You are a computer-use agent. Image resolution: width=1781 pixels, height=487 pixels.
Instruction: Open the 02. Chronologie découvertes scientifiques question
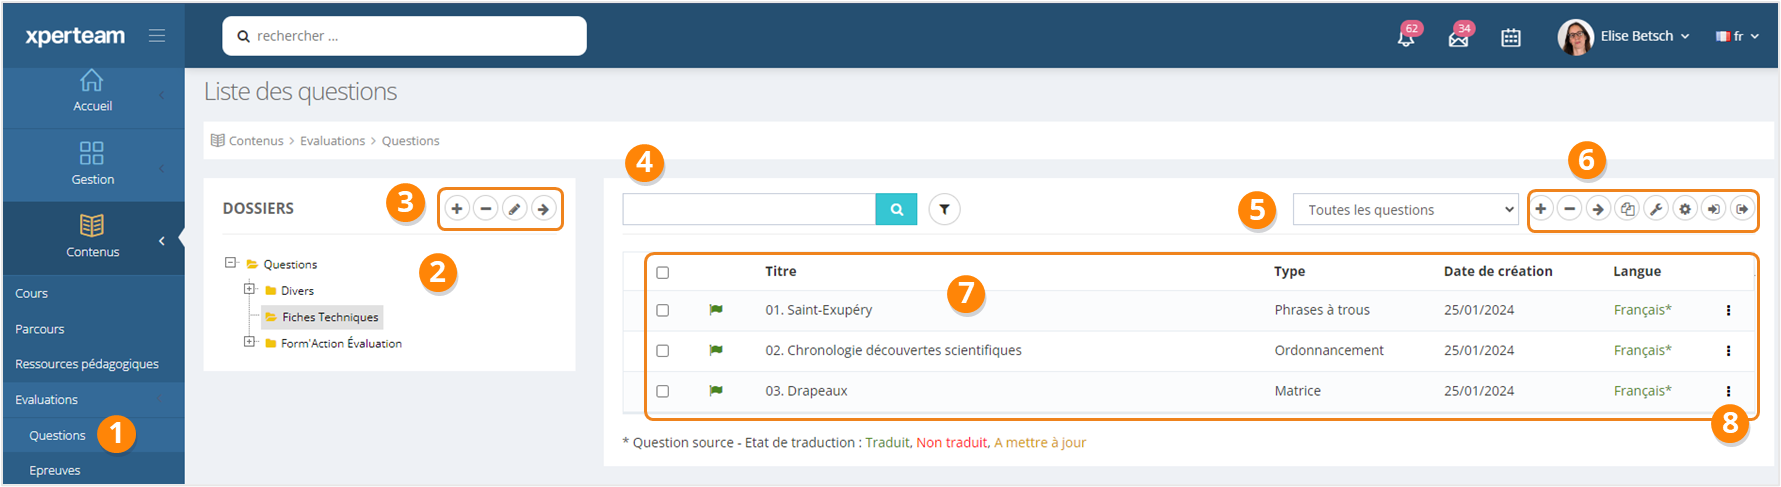[x=893, y=351]
